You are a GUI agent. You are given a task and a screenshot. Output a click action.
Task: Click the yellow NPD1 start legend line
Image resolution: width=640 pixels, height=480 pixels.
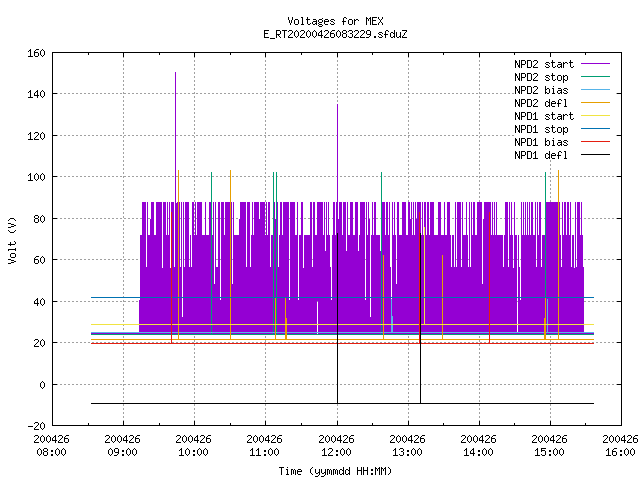tap(595, 116)
